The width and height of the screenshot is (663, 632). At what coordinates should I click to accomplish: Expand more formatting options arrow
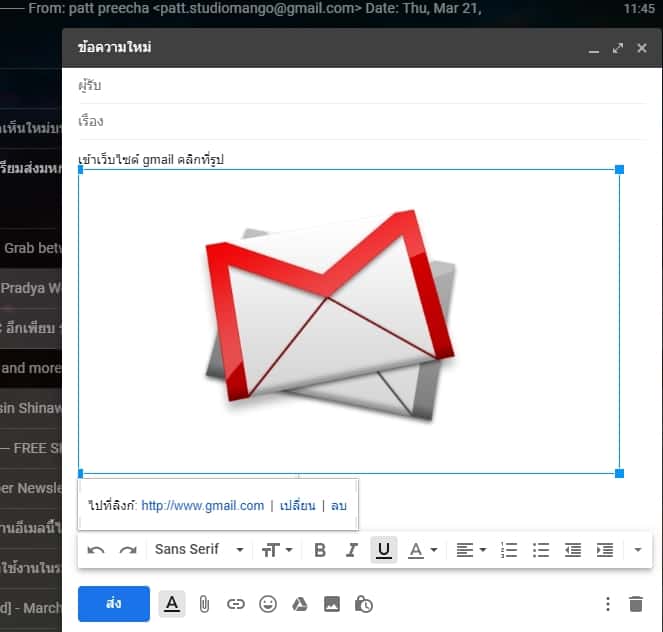[638, 550]
